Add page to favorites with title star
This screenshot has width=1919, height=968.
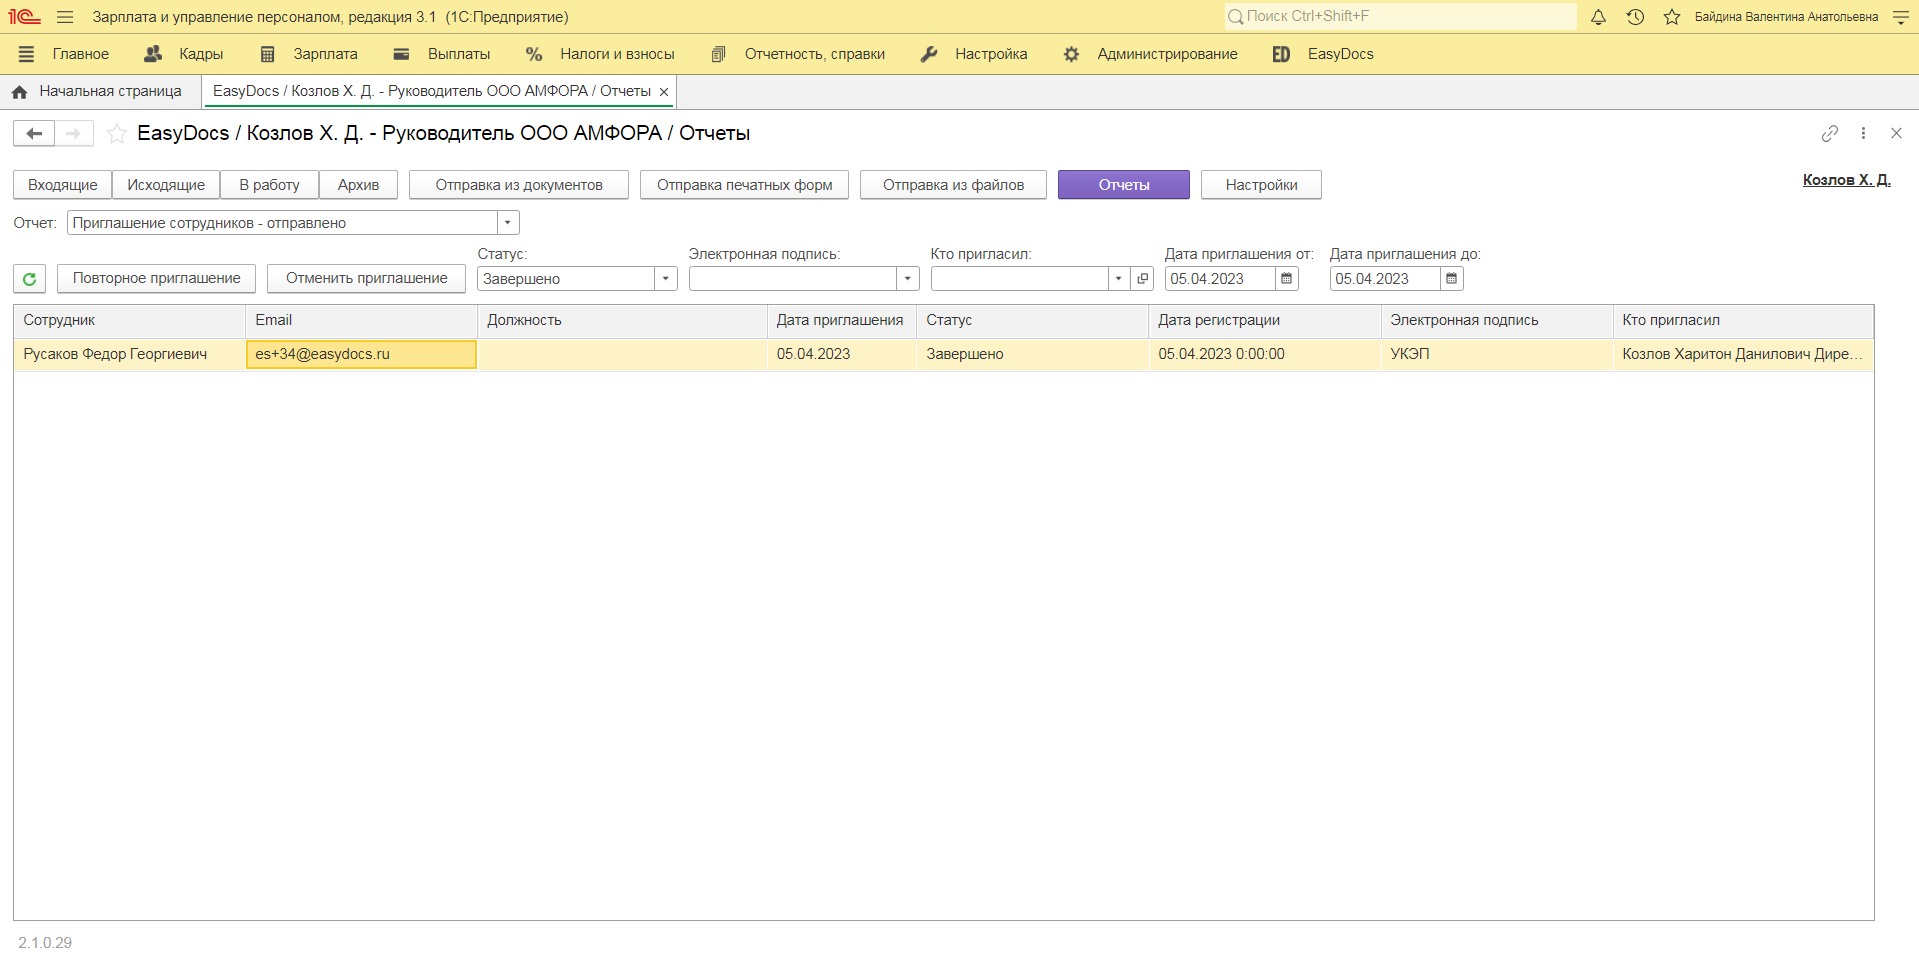coord(117,133)
